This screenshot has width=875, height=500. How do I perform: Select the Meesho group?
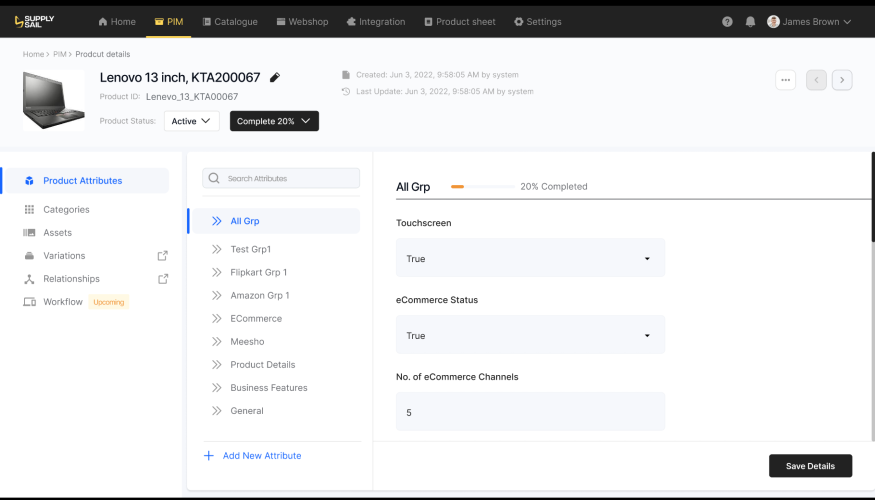click(x=247, y=342)
